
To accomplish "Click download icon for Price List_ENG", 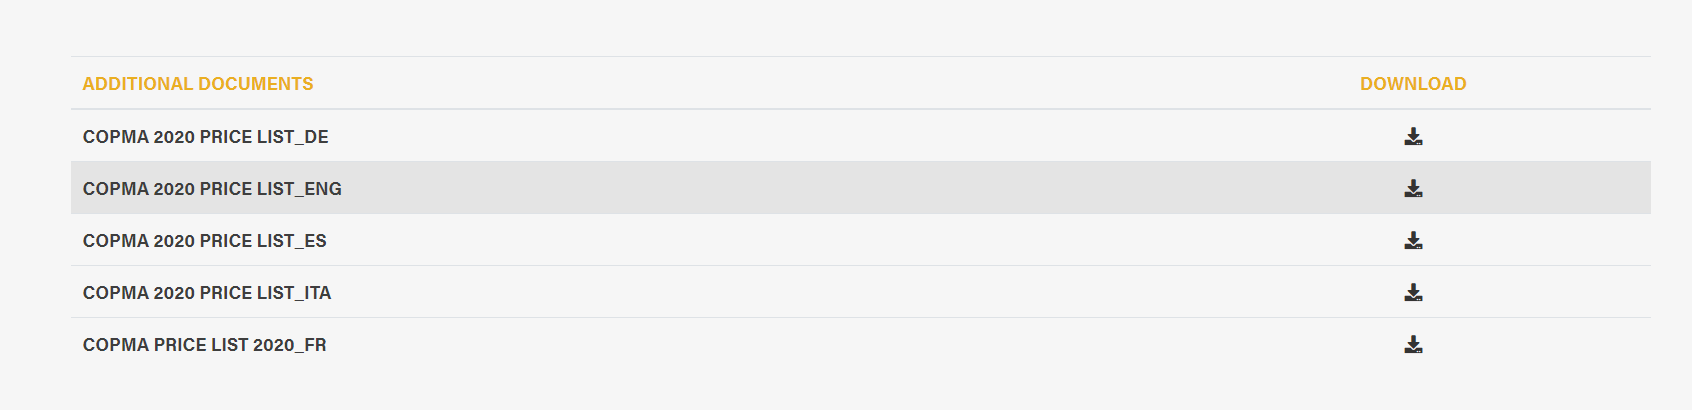I will coord(1413,189).
